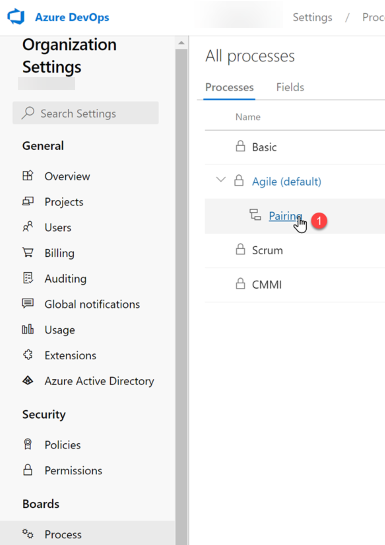Click the Users icon in sidebar
Screen dimensions: 385x545
(28, 227)
